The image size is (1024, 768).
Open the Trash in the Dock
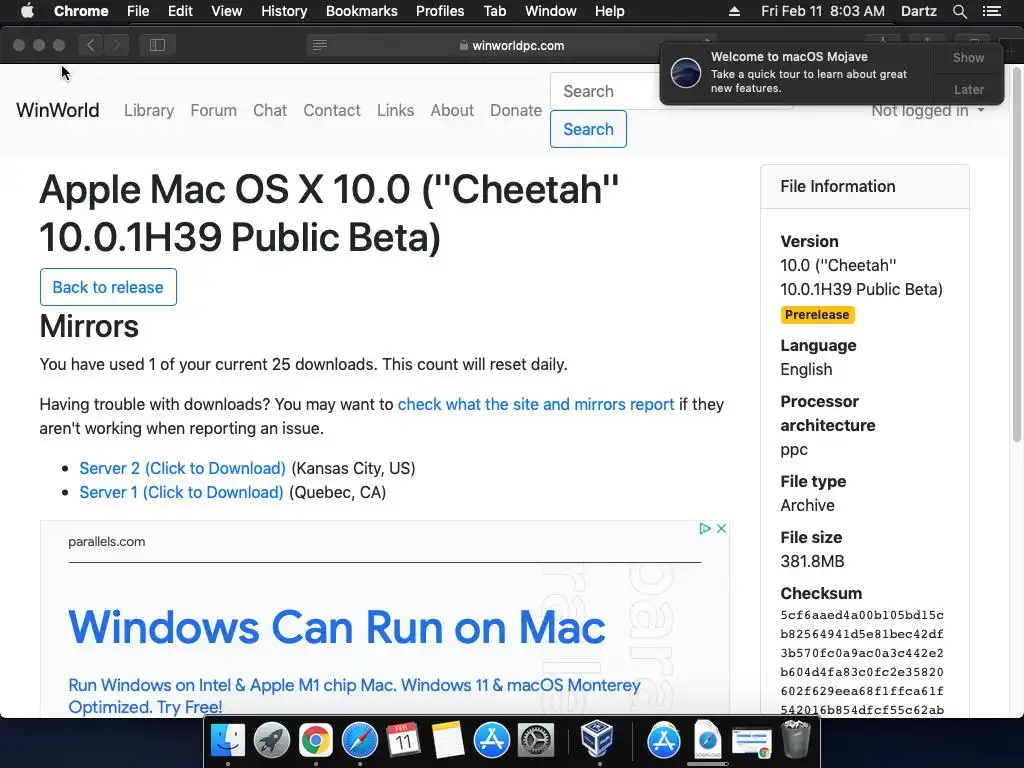[796, 739]
